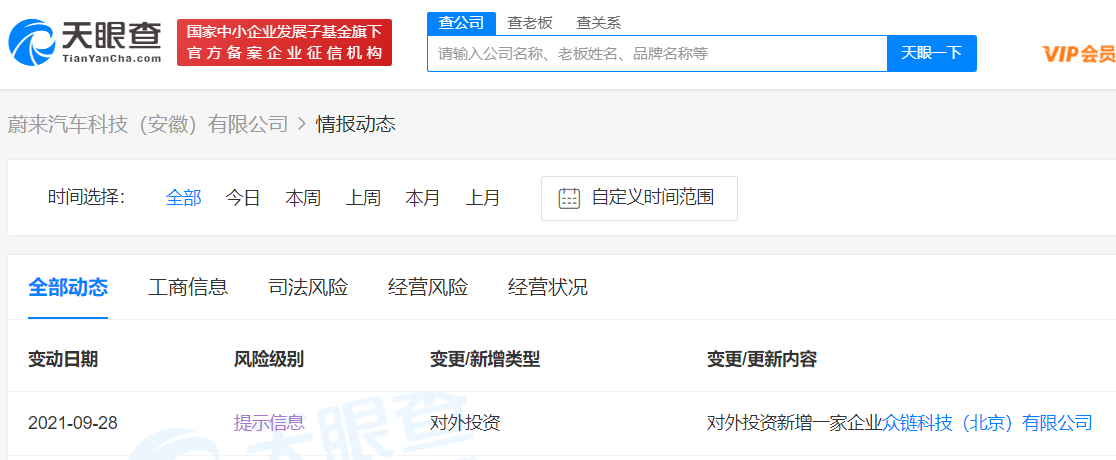Open the 自定义时间范围 picker

click(639, 198)
